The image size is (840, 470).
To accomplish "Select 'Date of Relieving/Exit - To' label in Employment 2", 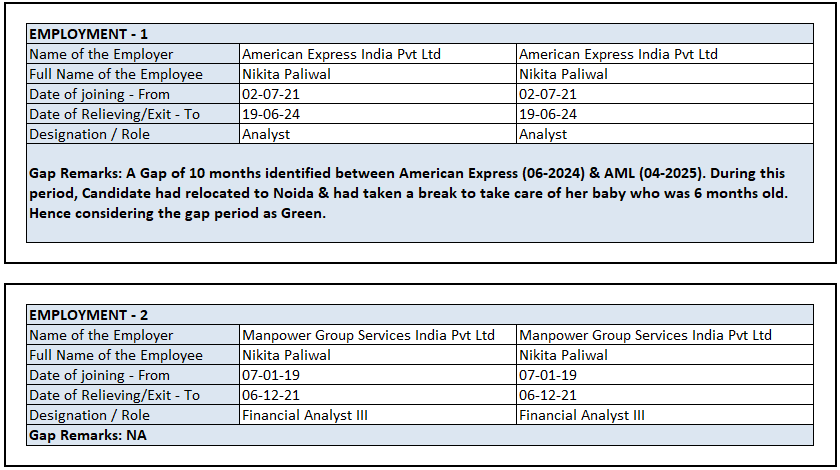I will click(x=115, y=395).
